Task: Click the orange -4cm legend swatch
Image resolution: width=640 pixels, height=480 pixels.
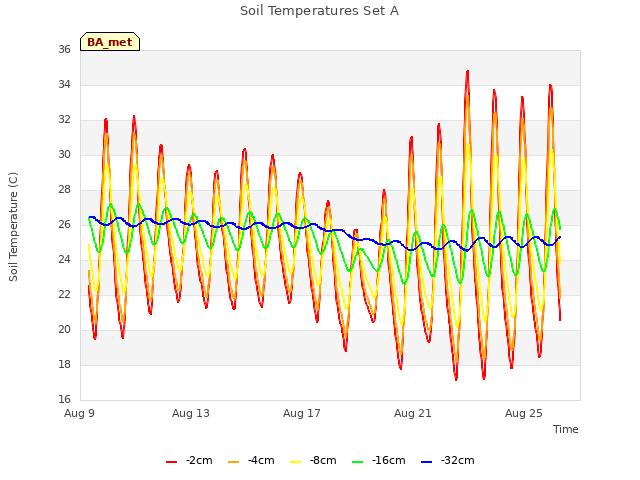Action: [233, 462]
